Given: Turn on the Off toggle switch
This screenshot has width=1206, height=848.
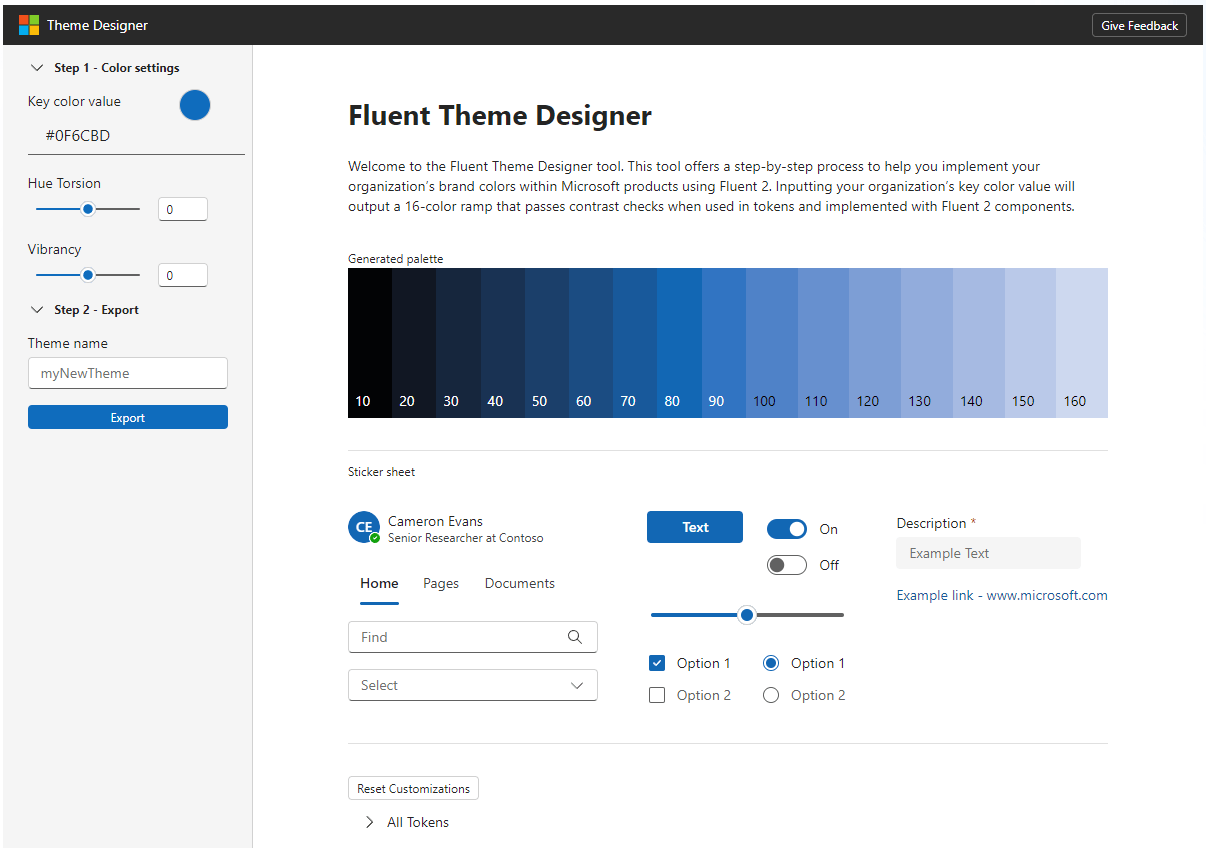Looking at the screenshot, I should 787,565.
